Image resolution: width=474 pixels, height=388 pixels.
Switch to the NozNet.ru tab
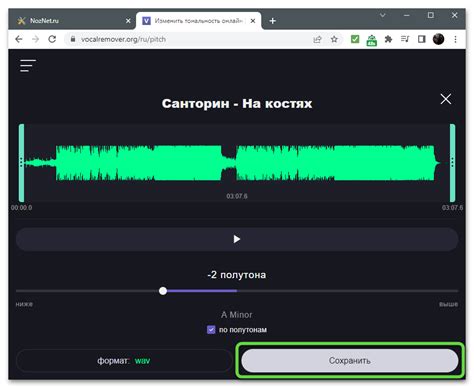(x=72, y=21)
